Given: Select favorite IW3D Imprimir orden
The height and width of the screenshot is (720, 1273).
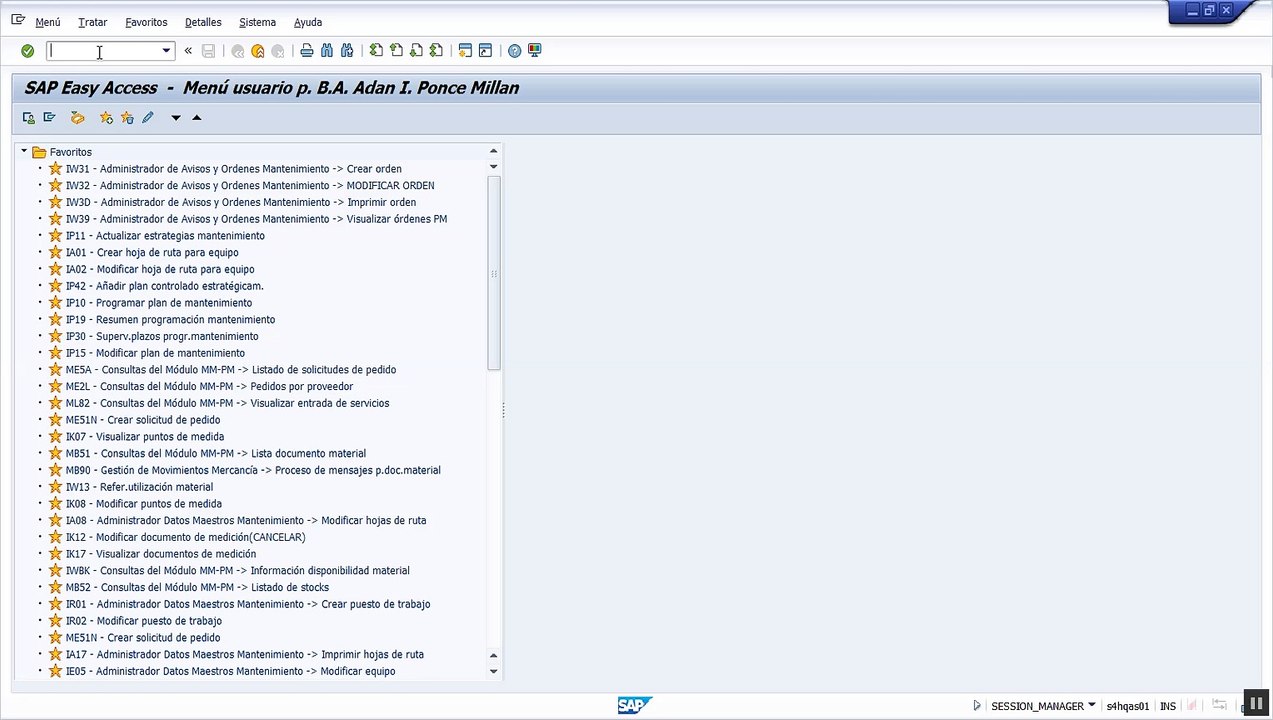Looking at the screenshot, I should coord(241,202).
